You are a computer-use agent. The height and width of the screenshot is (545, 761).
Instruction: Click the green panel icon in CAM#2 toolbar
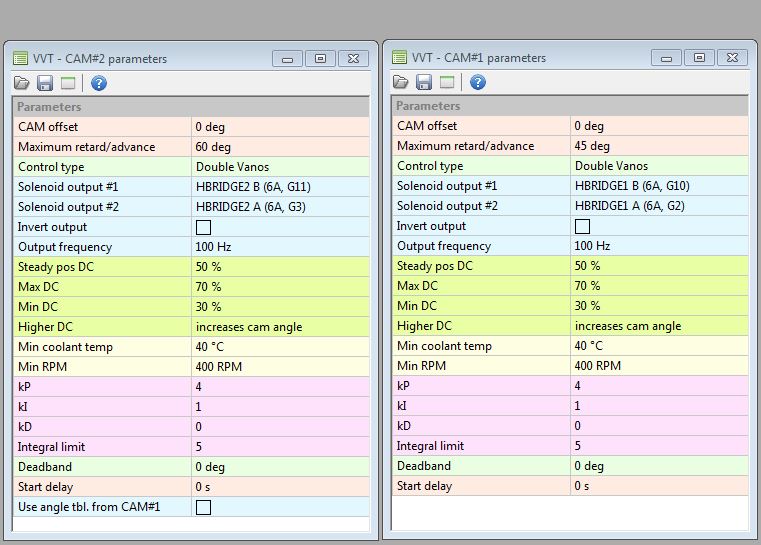pos(68,83)
